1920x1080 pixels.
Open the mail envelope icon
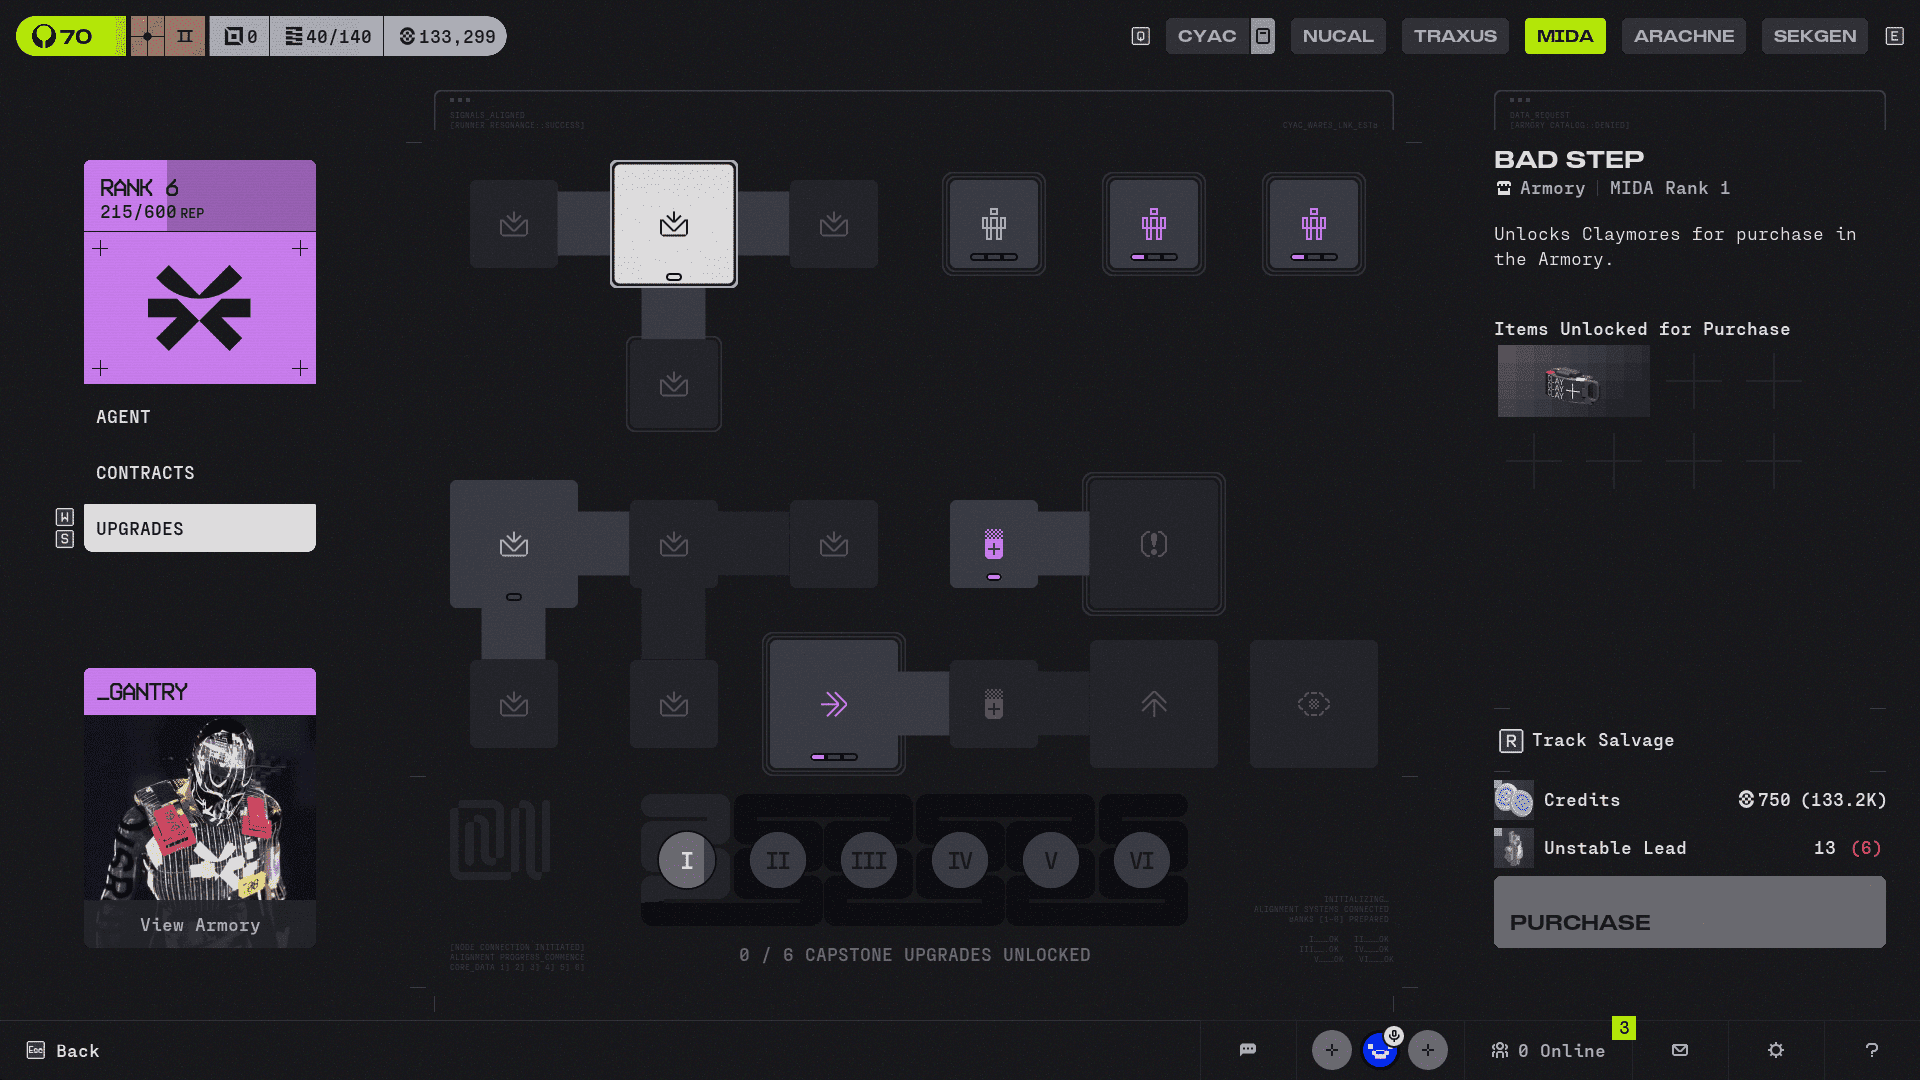coord(1679,1050)
